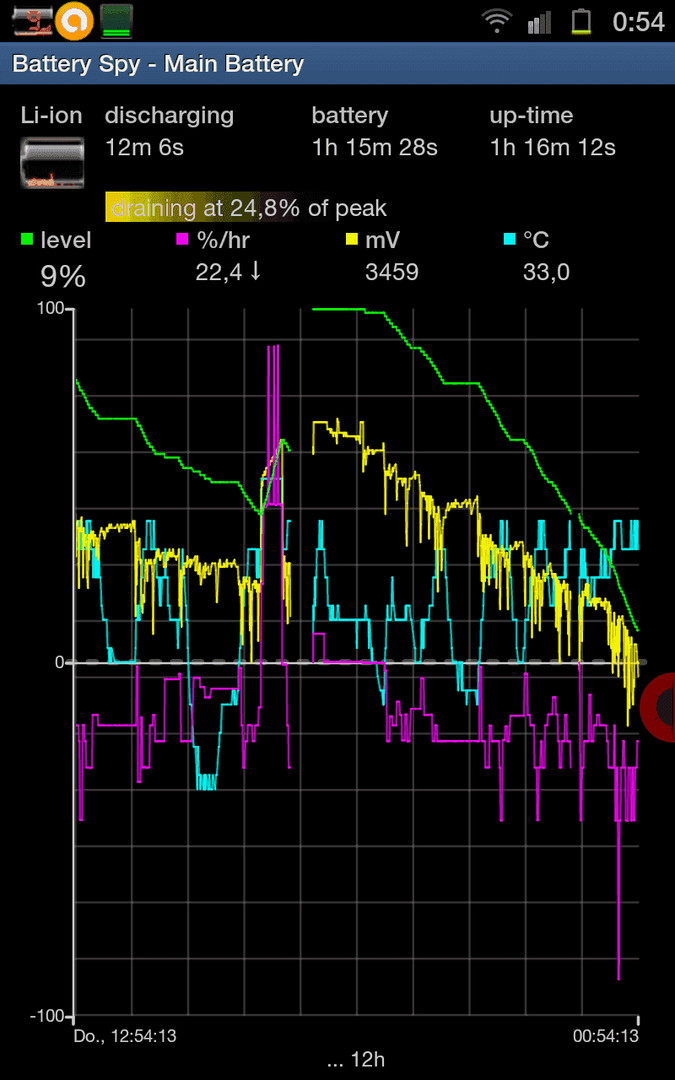Tap the discharging label
The width and height of the screenshot is (675, 1080).
tap(169, 116)
